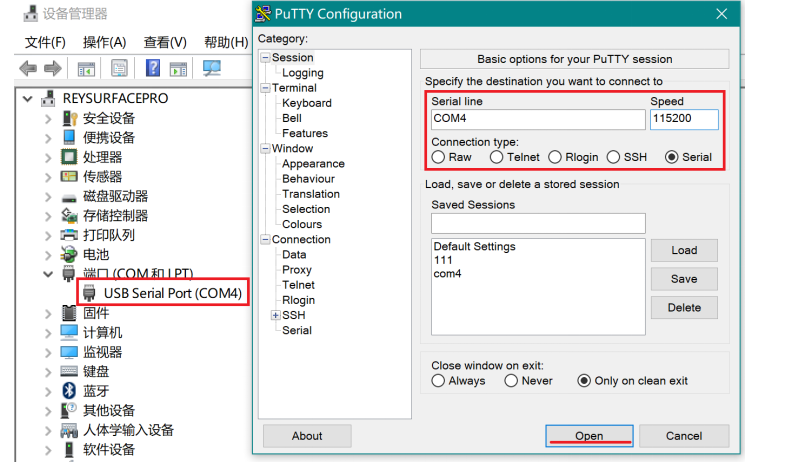The image size is (785, 472).
Task: Select the Serial connection type radio button
Action: [671, 157]
